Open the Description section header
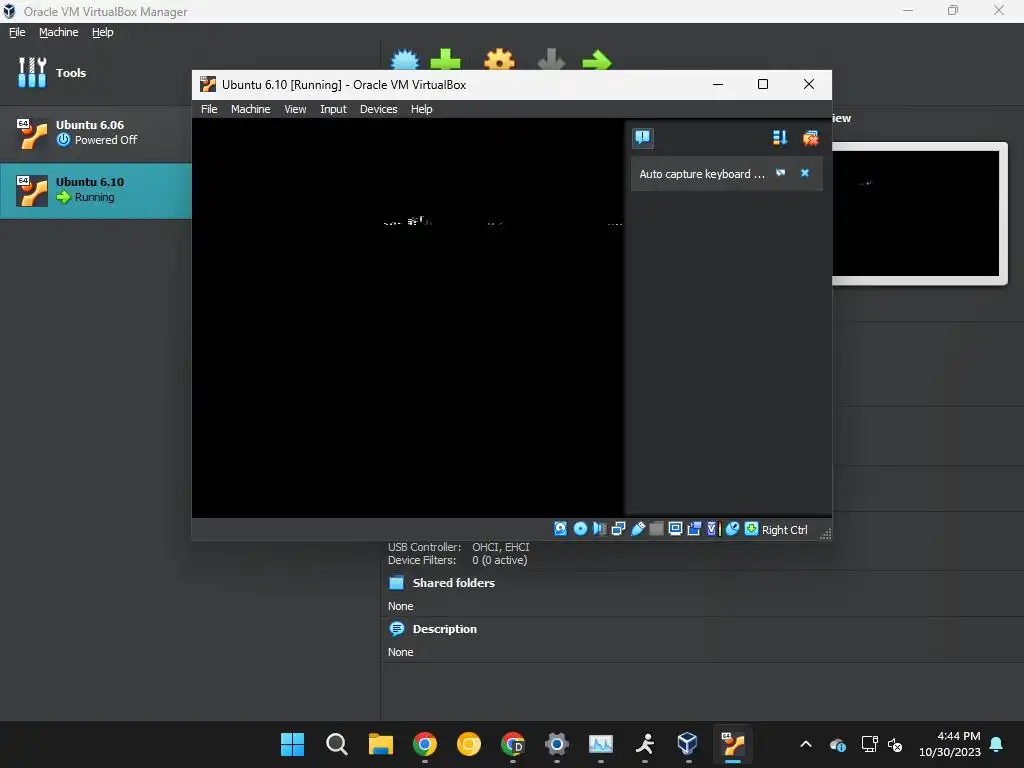 pos(444,629)
